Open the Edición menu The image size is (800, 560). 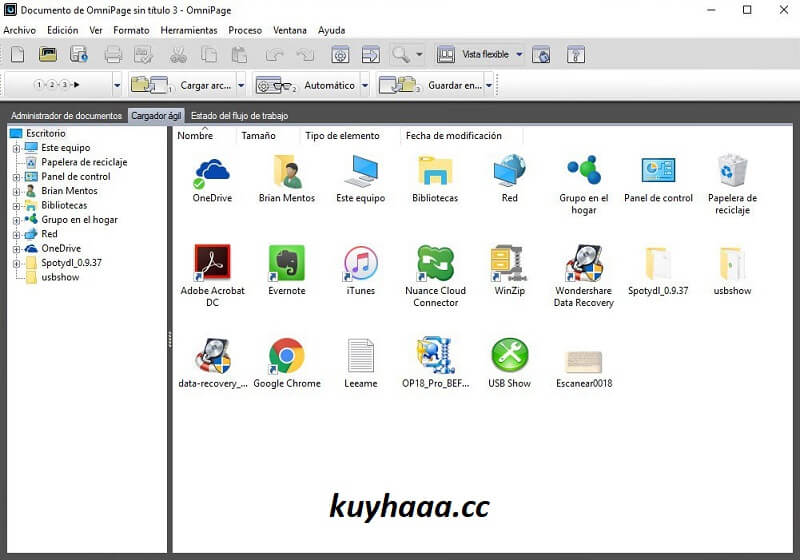tap(63, 30)
